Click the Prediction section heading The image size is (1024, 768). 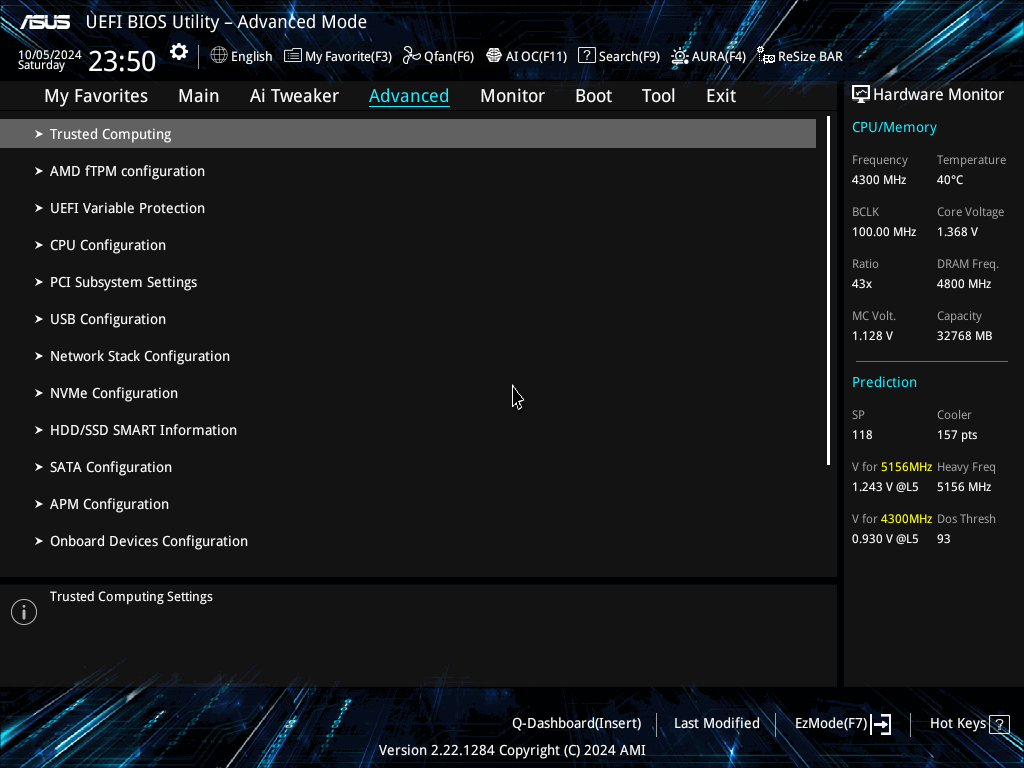click(x=884, y=382)
